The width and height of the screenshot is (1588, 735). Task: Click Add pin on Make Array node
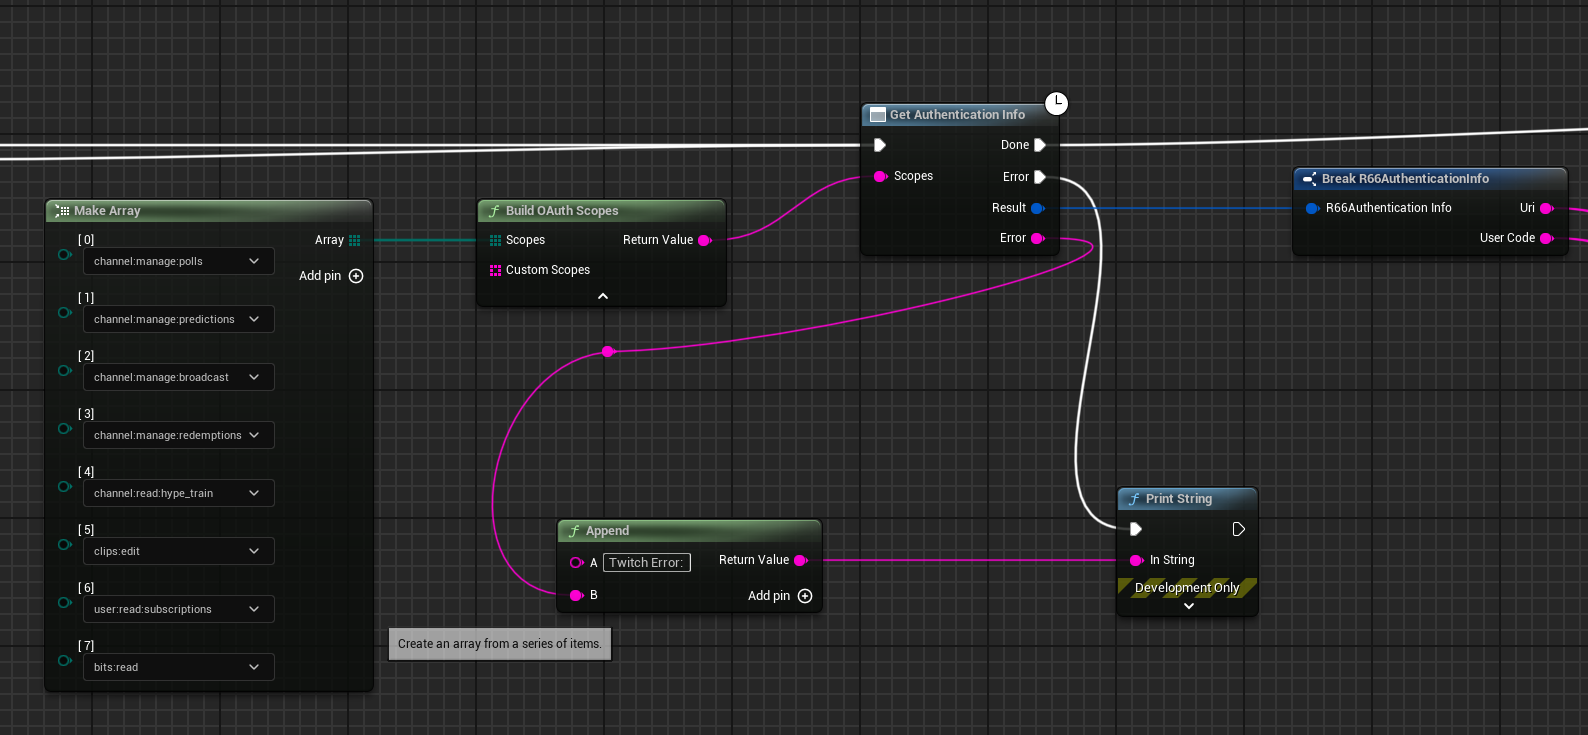tap(331, 276)
